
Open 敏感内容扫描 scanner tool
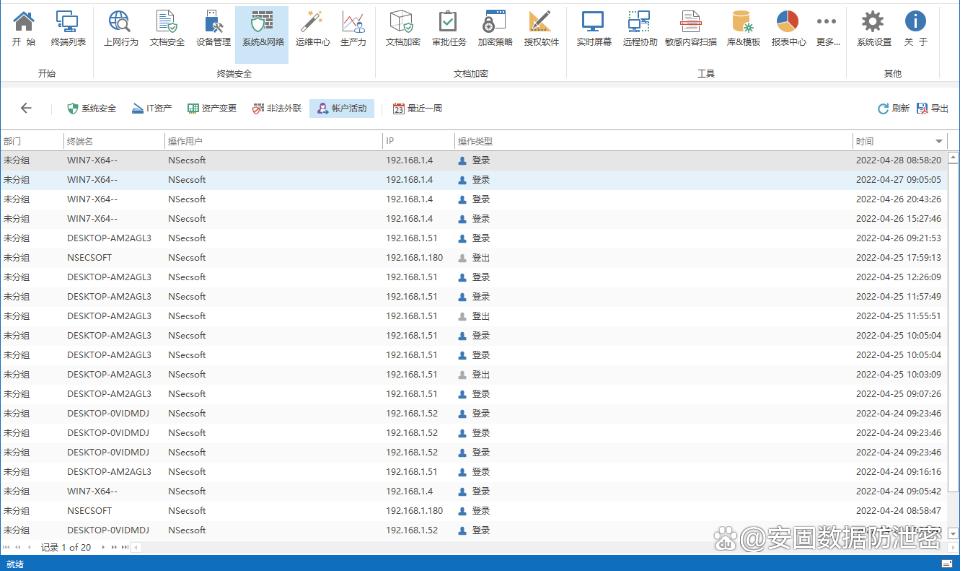[690, 28]
